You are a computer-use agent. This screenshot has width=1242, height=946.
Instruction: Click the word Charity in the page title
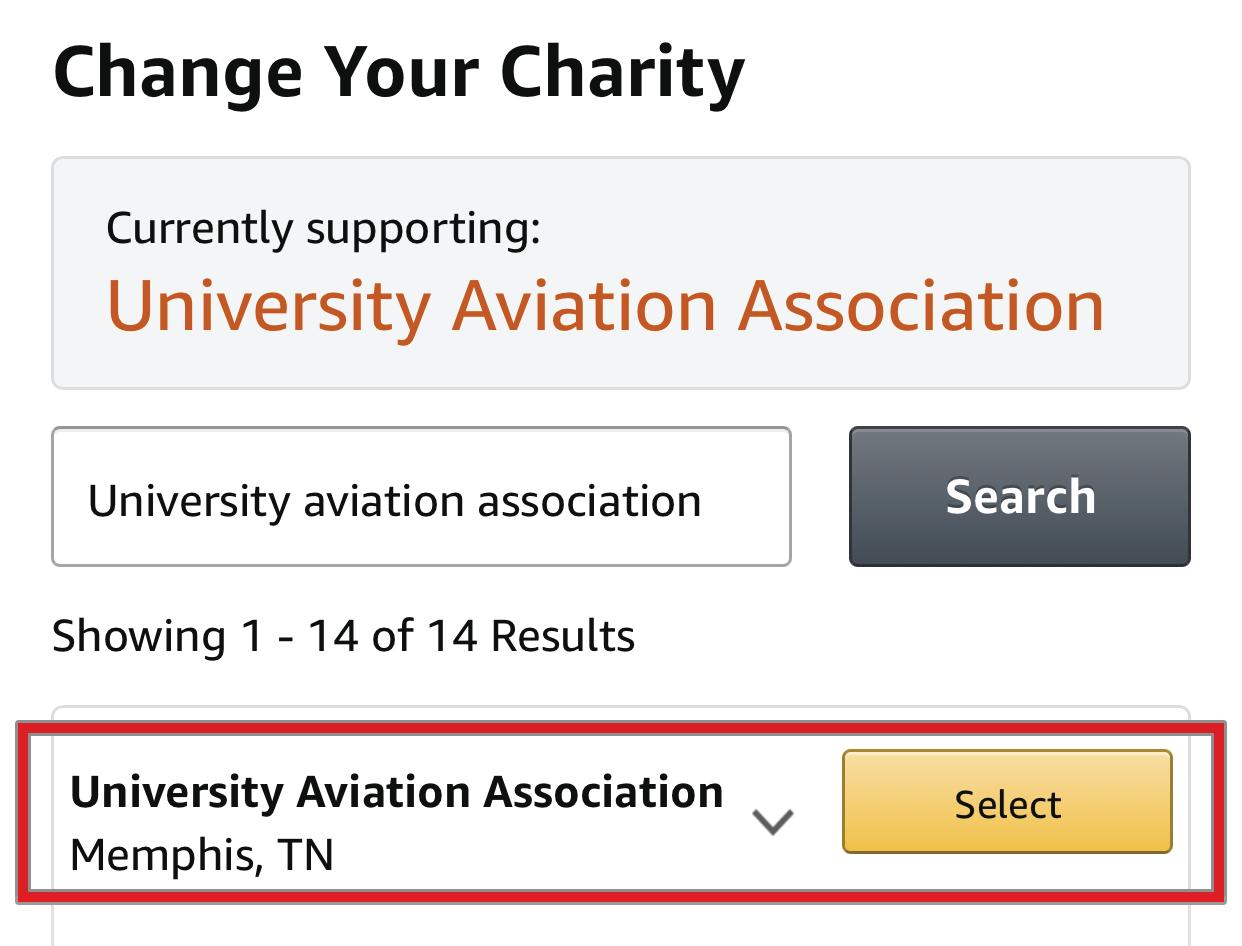click(x=622, y=74)
